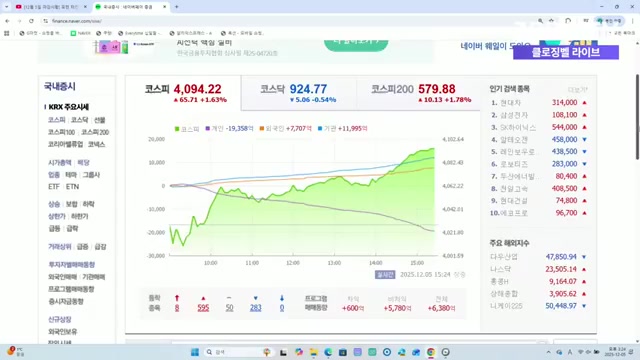Close the Naver Finance tab
The image size is (640, 360).
pos(164,7)
